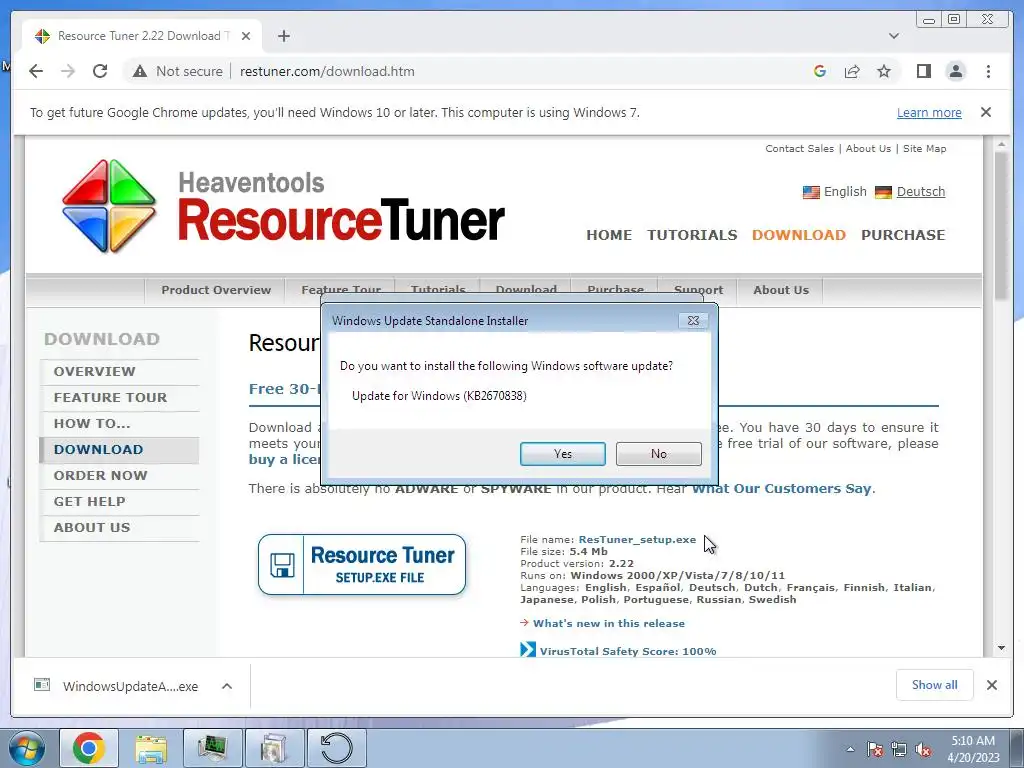
Task: Open the Chrome side panel icon
Action: pyautogui.click(x=923, y=71)
